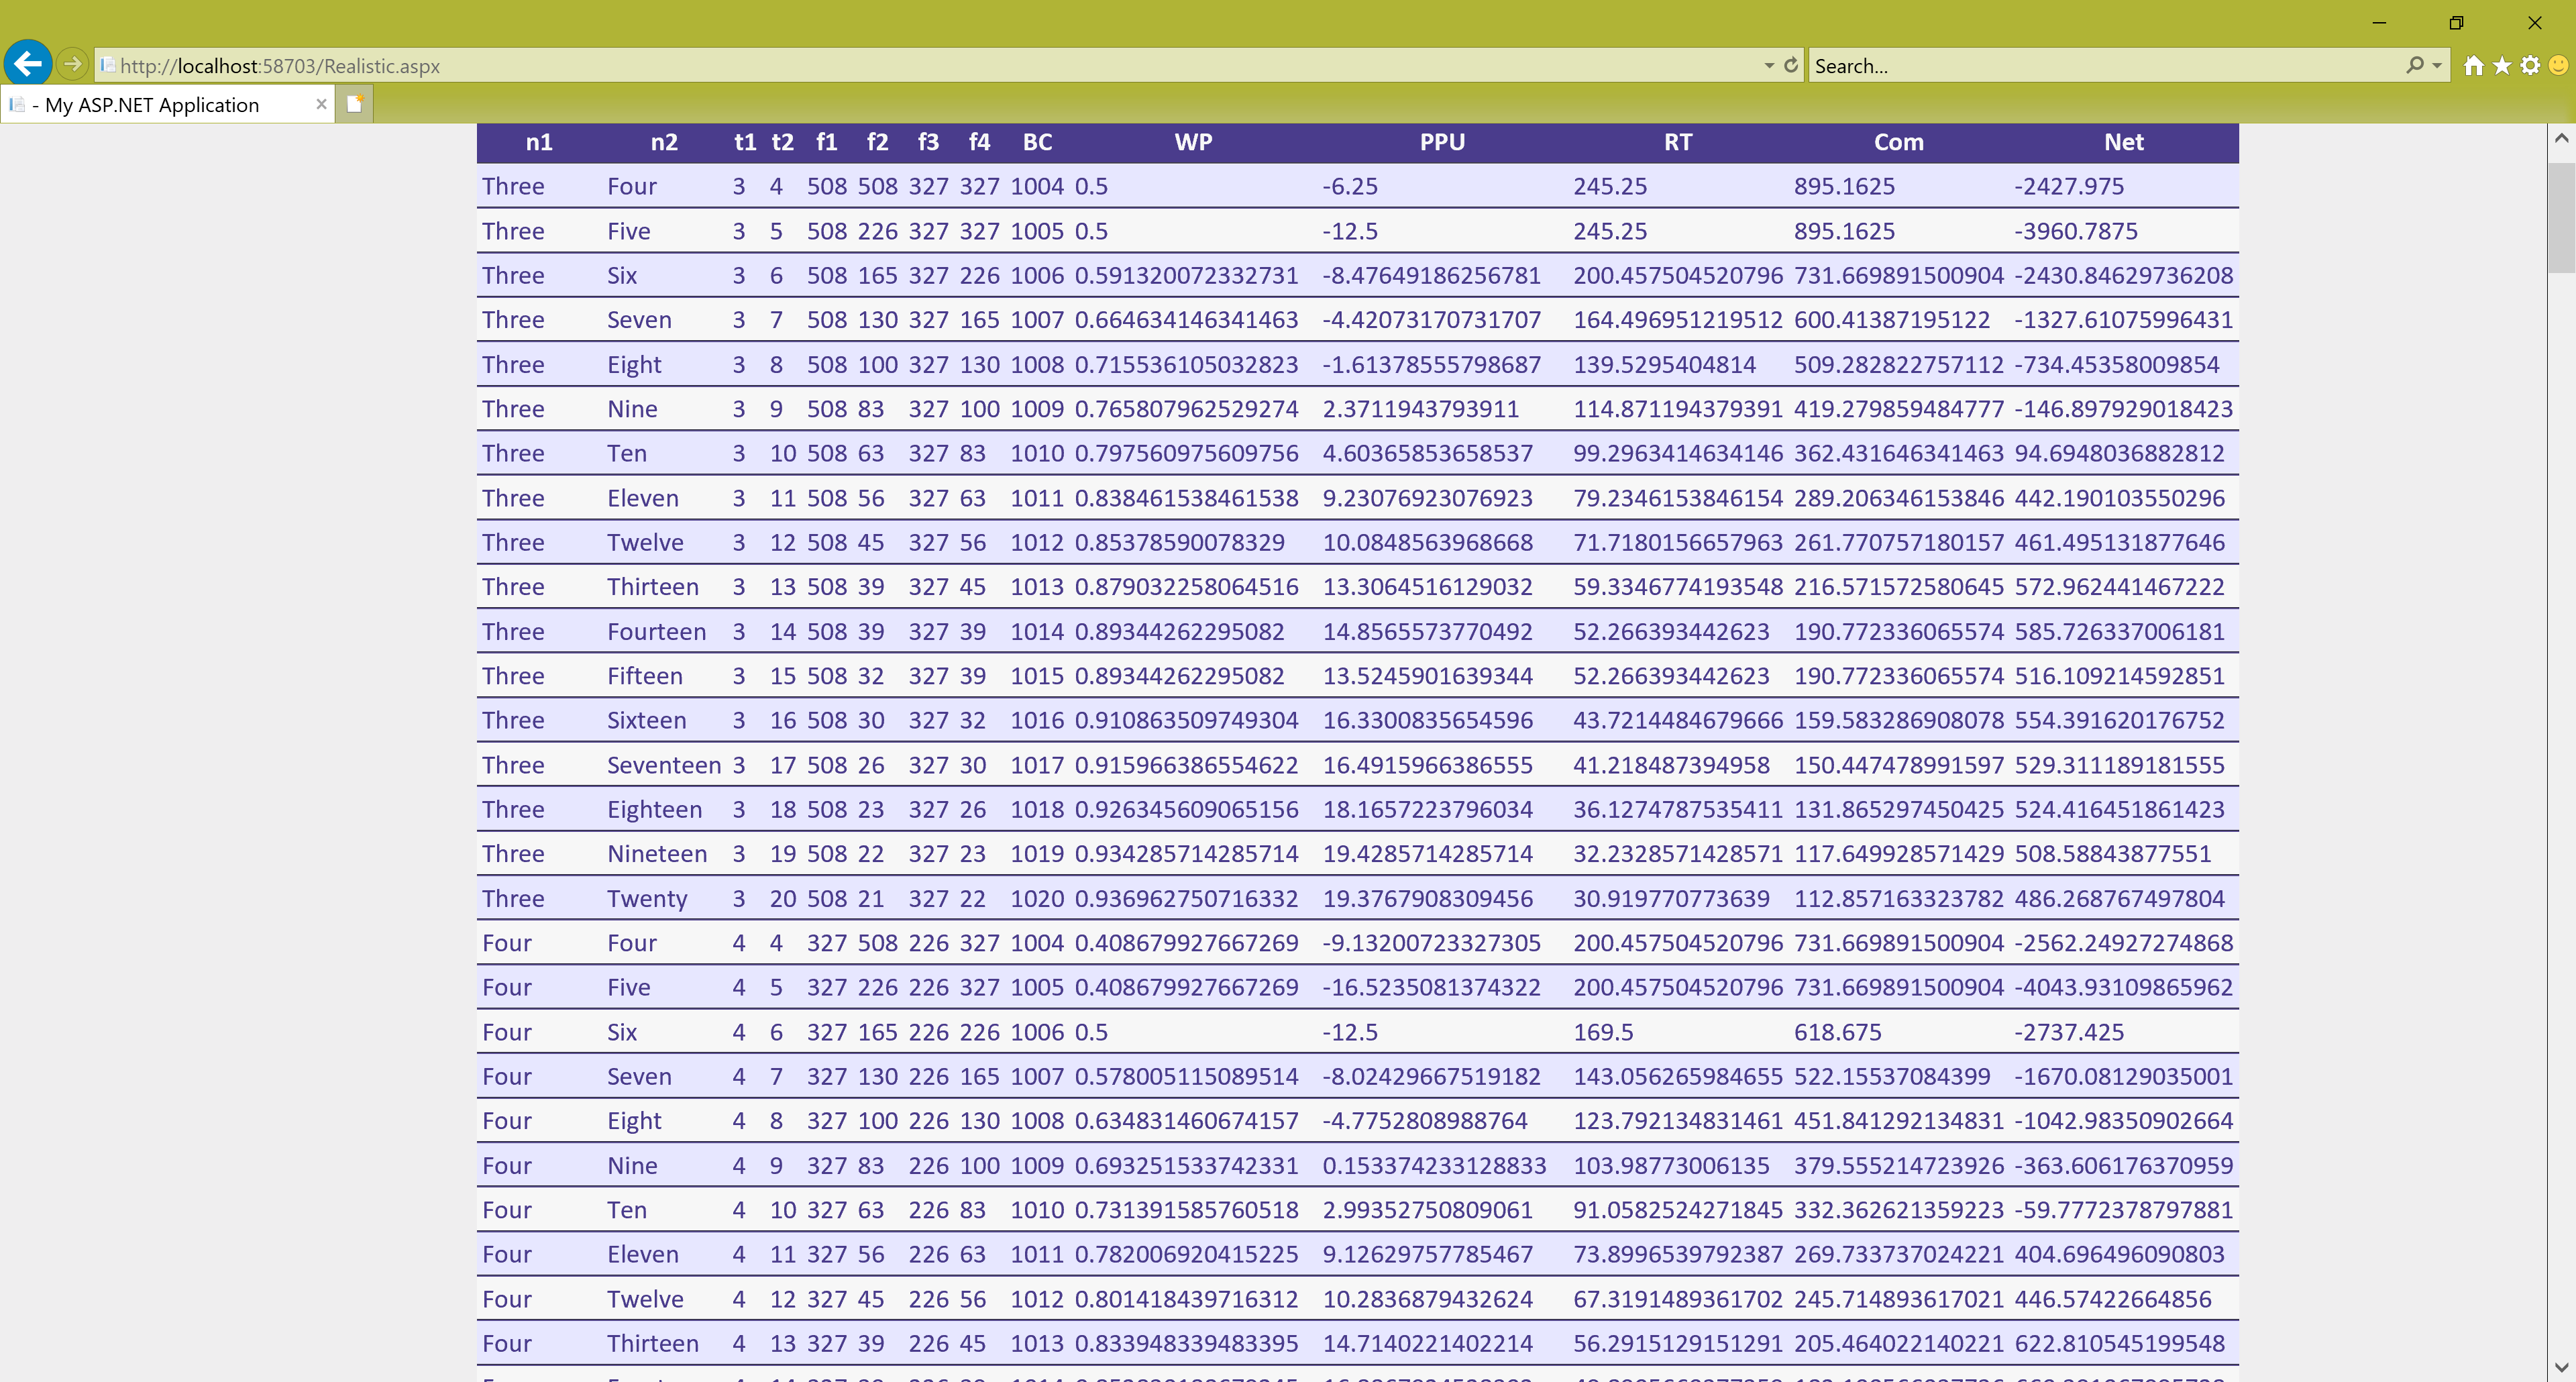Click PPU value -16.5235081374322
2576x1382 pixels.
pos(1431,987)
